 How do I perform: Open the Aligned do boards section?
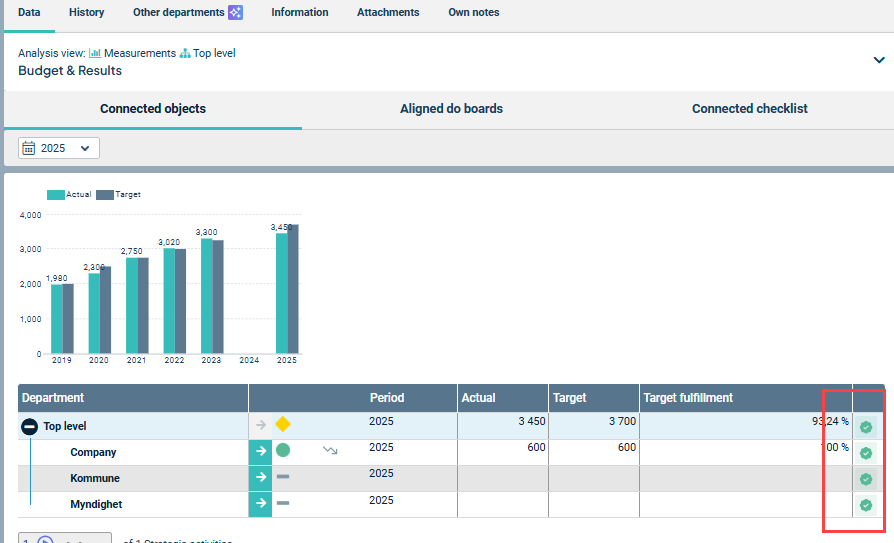[x=451, y=109]
